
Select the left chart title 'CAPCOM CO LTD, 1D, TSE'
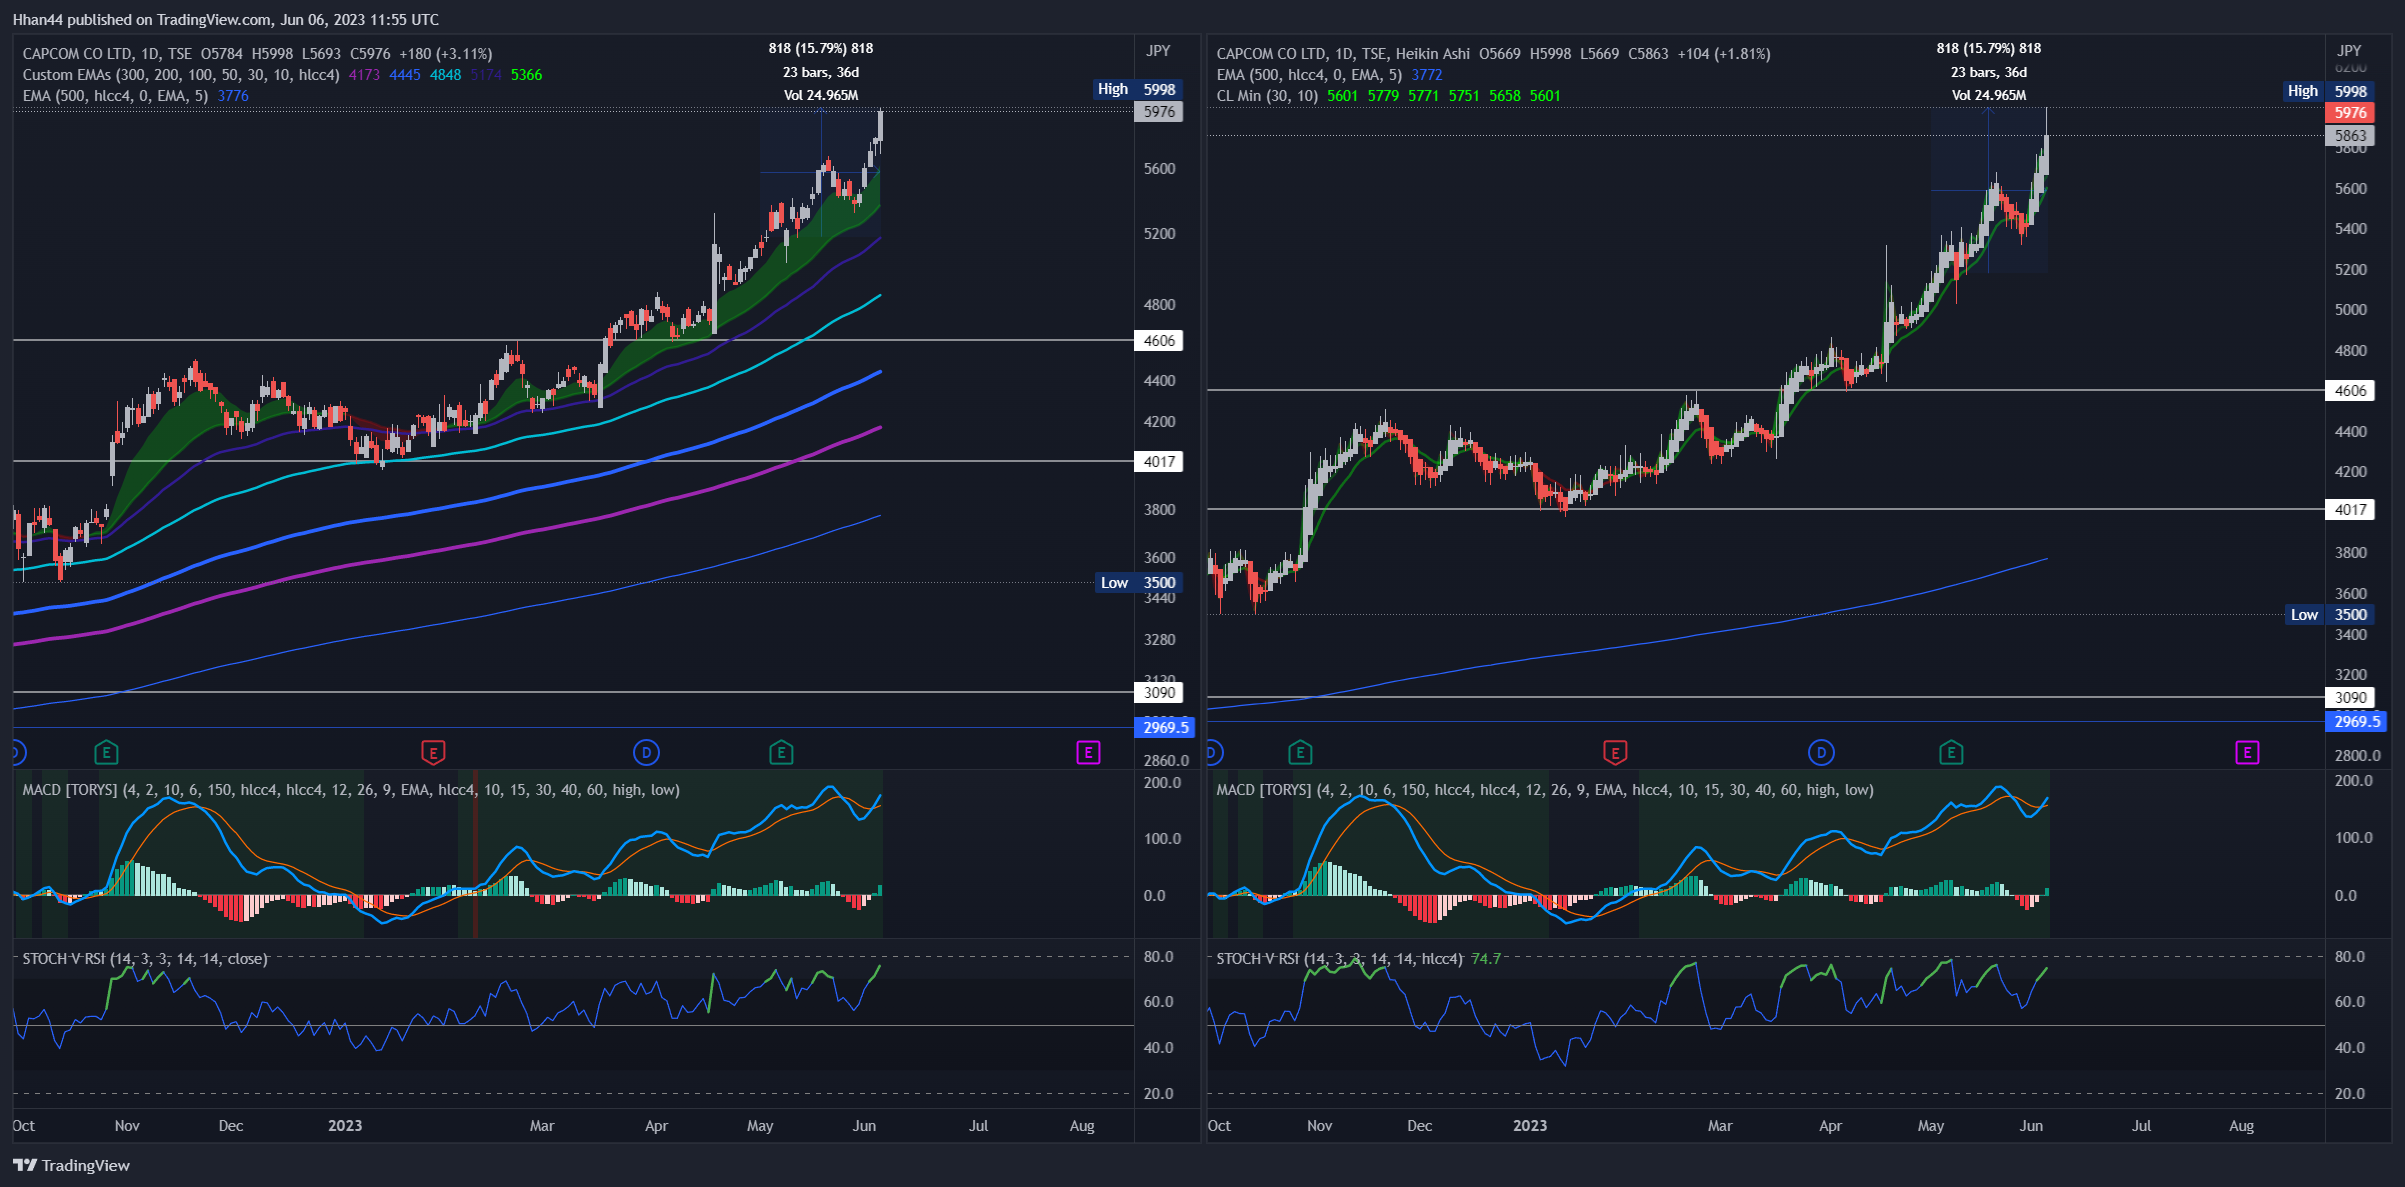pos(107,54)
